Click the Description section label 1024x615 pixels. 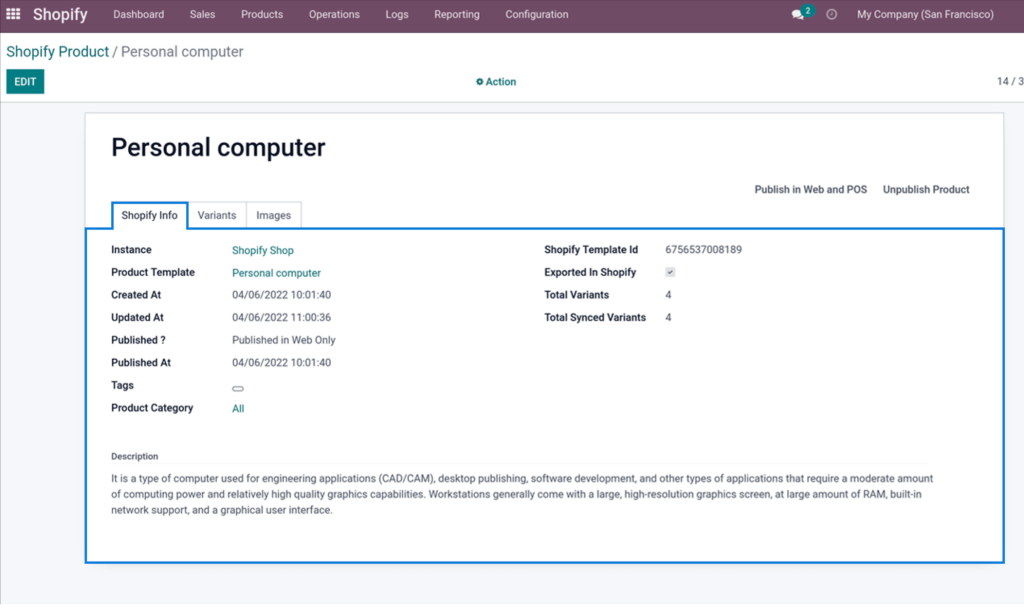(x=135, y=456)
